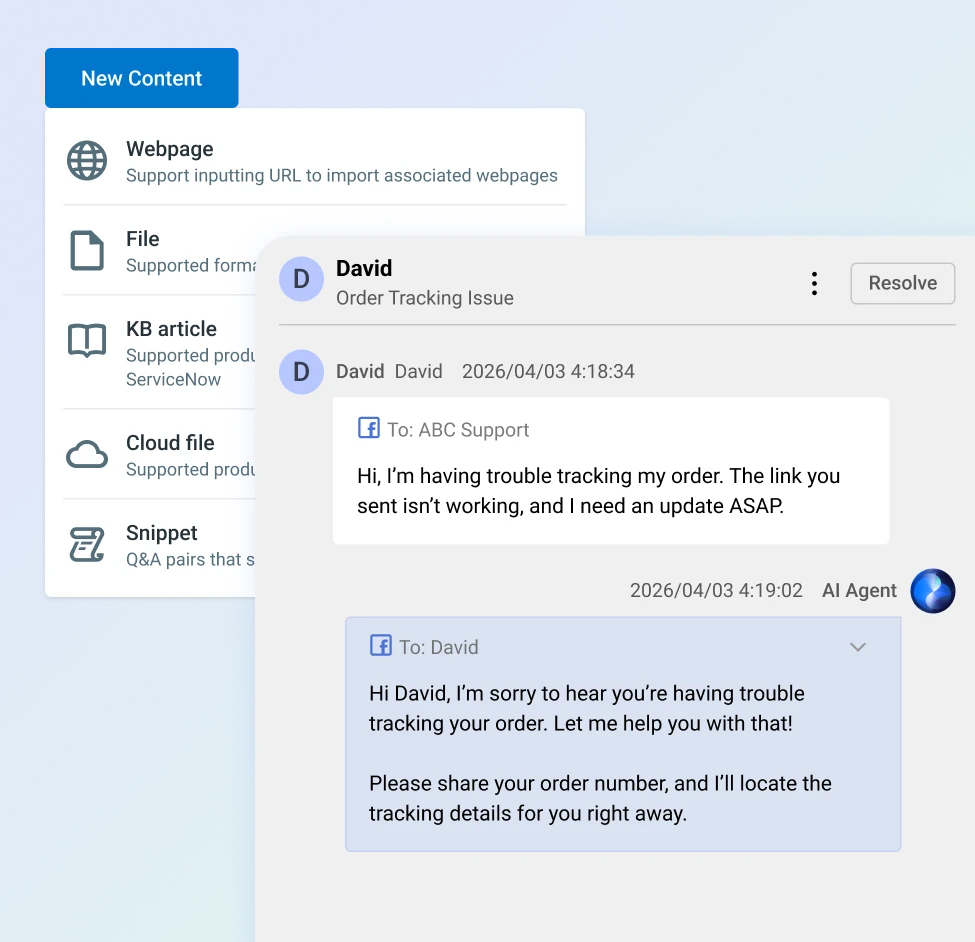This screenshot has height=942, width=975.
Task: Click the Facebook icon on the AI Agent reply
Action: [380, 646]
